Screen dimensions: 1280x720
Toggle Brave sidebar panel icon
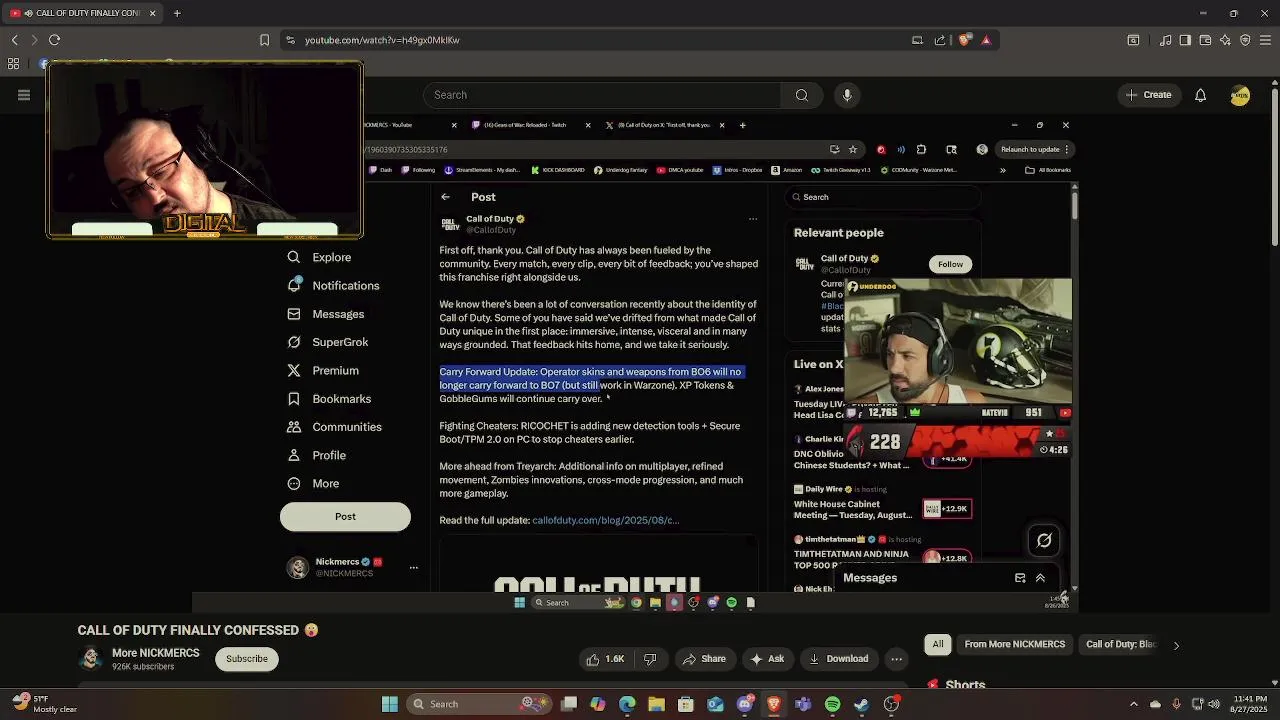click(x=1185, y=40)
